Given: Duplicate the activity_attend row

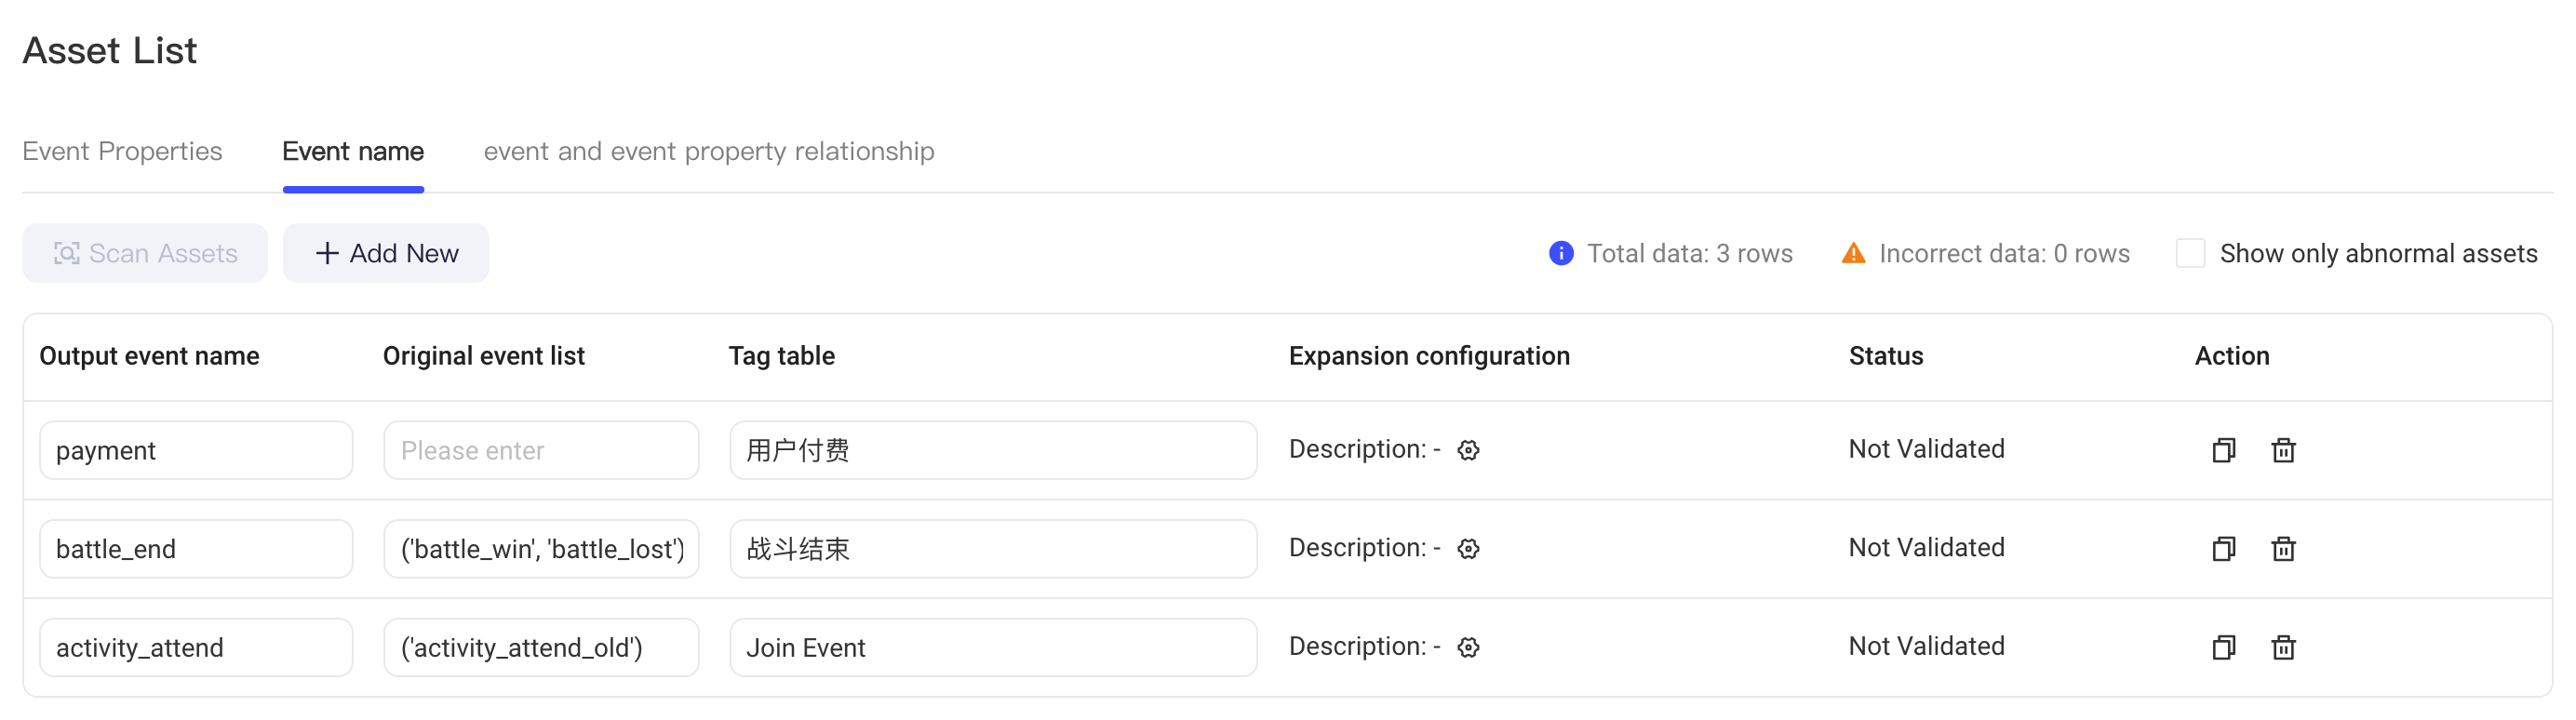Looking at the screenshot, I should point(2223,647).
